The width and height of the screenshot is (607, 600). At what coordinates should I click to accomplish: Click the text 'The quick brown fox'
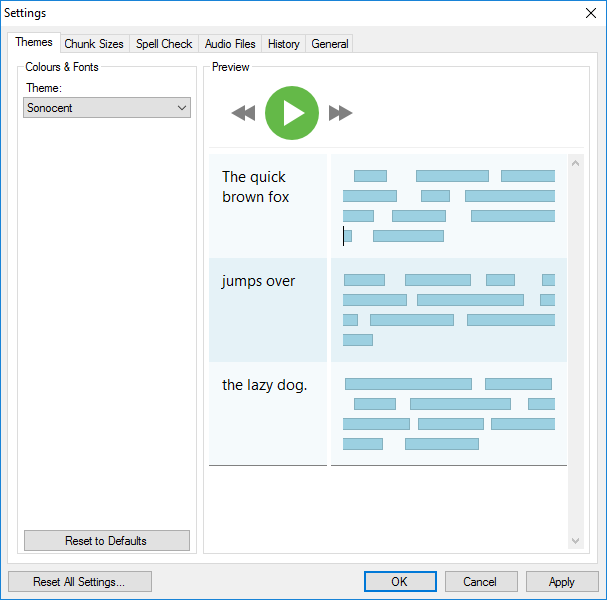[255, 187]
